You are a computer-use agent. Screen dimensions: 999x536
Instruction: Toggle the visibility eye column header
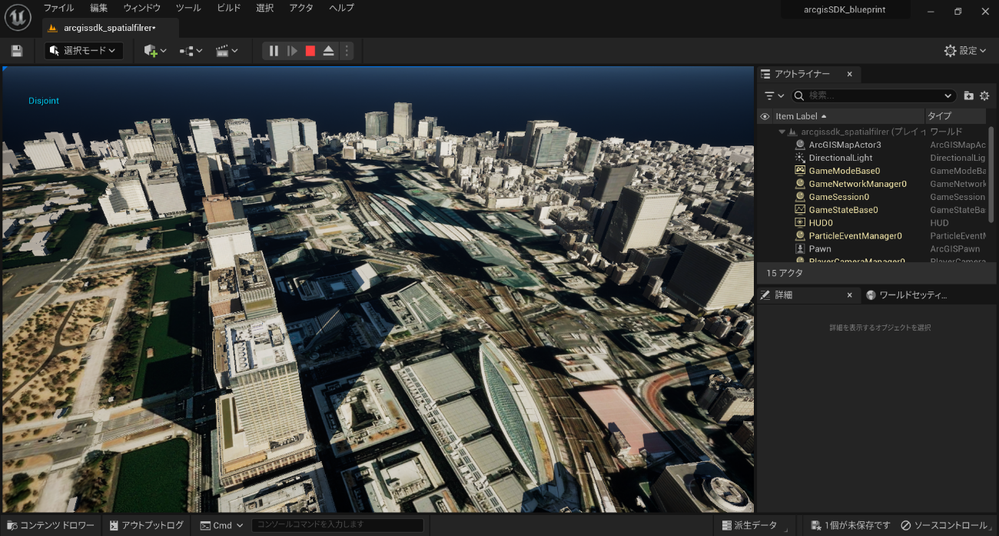(765, 117)
